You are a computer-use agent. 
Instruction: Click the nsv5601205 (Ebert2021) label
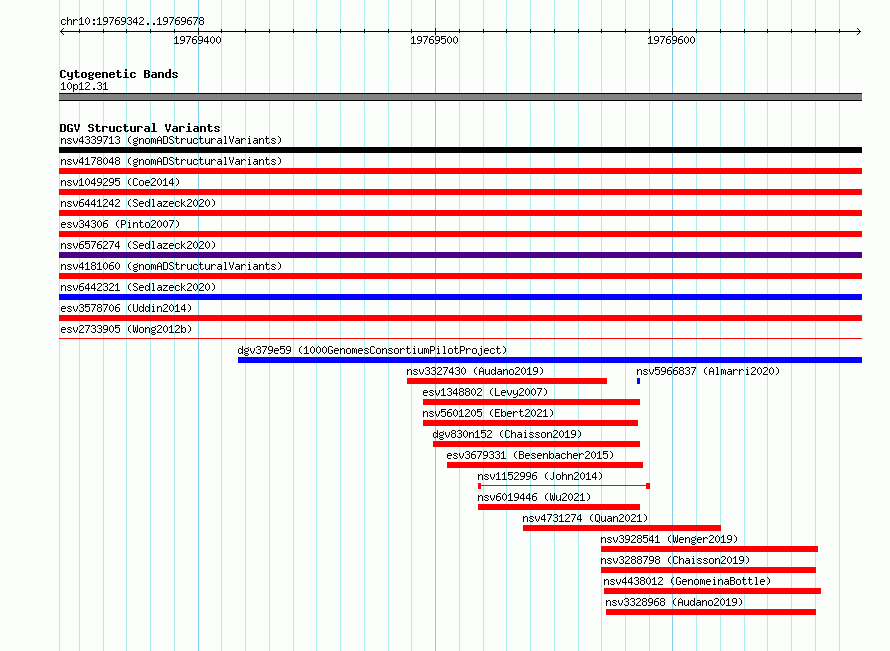(488, 413)
